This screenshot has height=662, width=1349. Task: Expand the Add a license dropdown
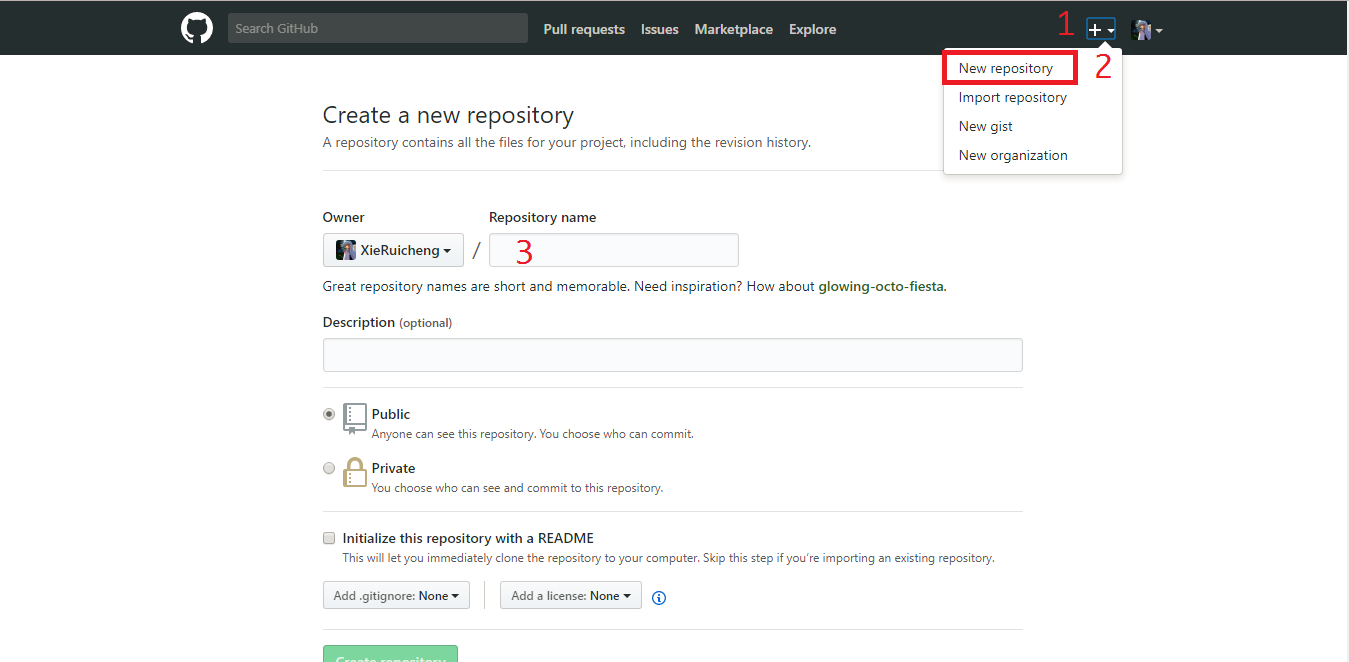571,596
